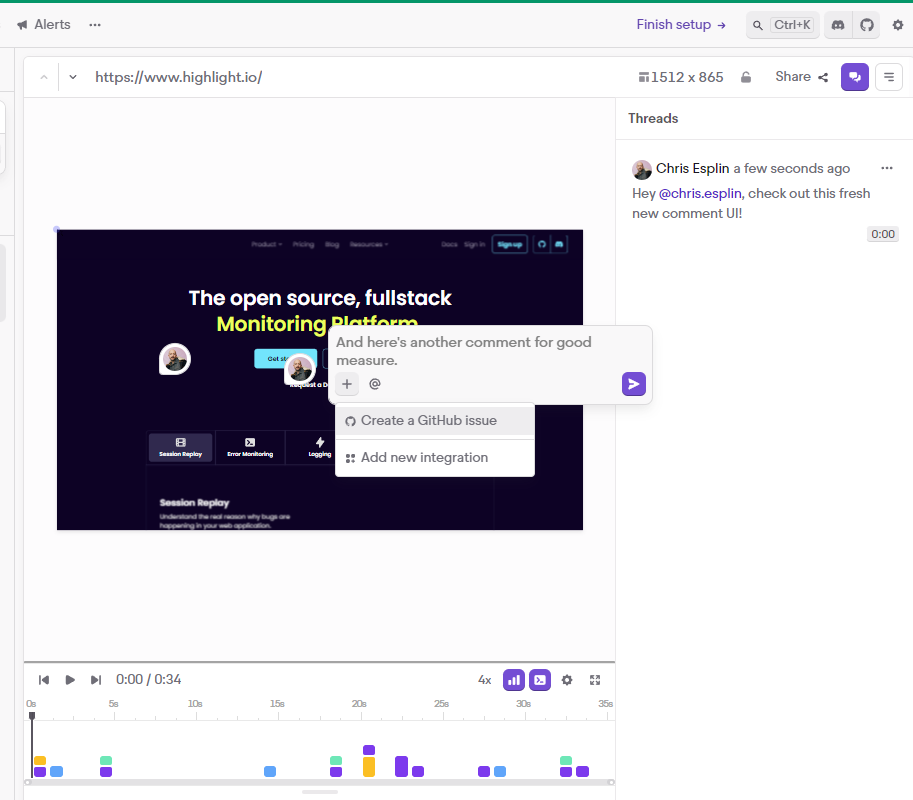Toggle the timeline histogram view
Image resolution: width=913 pixels, height=800 pixels.
(x=513, y=679)
